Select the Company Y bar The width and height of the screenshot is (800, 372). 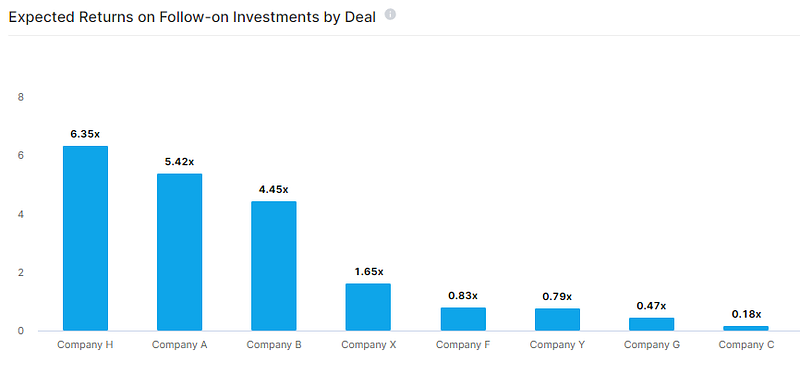pos(557,319)
